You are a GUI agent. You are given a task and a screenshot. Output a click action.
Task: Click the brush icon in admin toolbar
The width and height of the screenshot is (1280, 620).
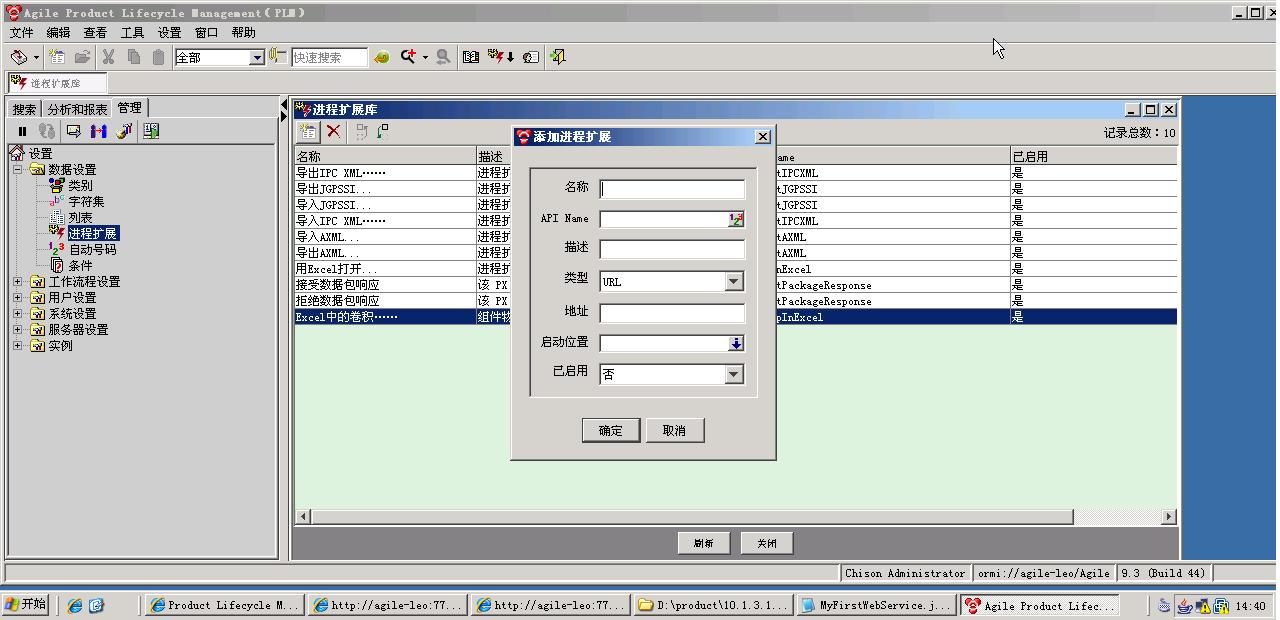124,131
